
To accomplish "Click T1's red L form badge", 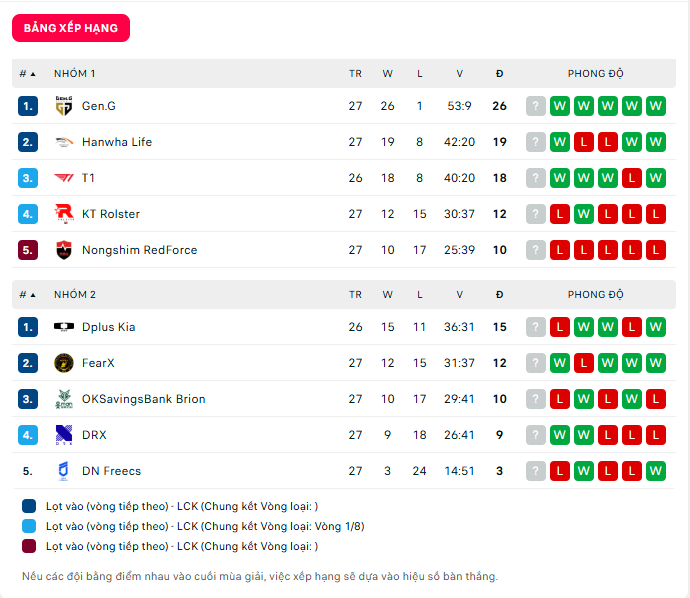I will [632, 178].
